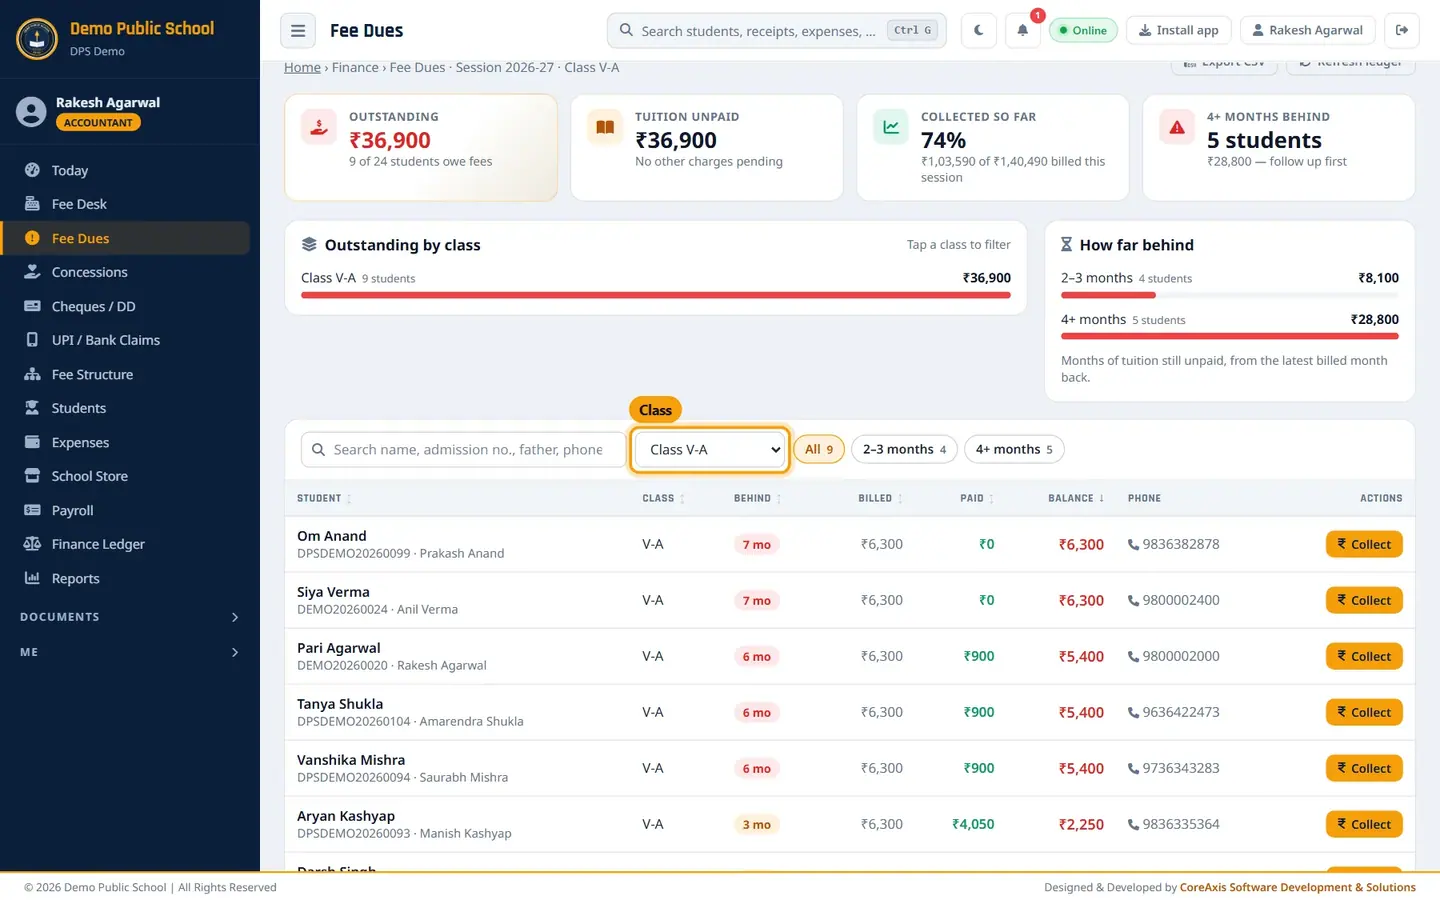Click the logout icon
The height and width of the screenshot is (900, 1440).
[x=1402, y=31]
